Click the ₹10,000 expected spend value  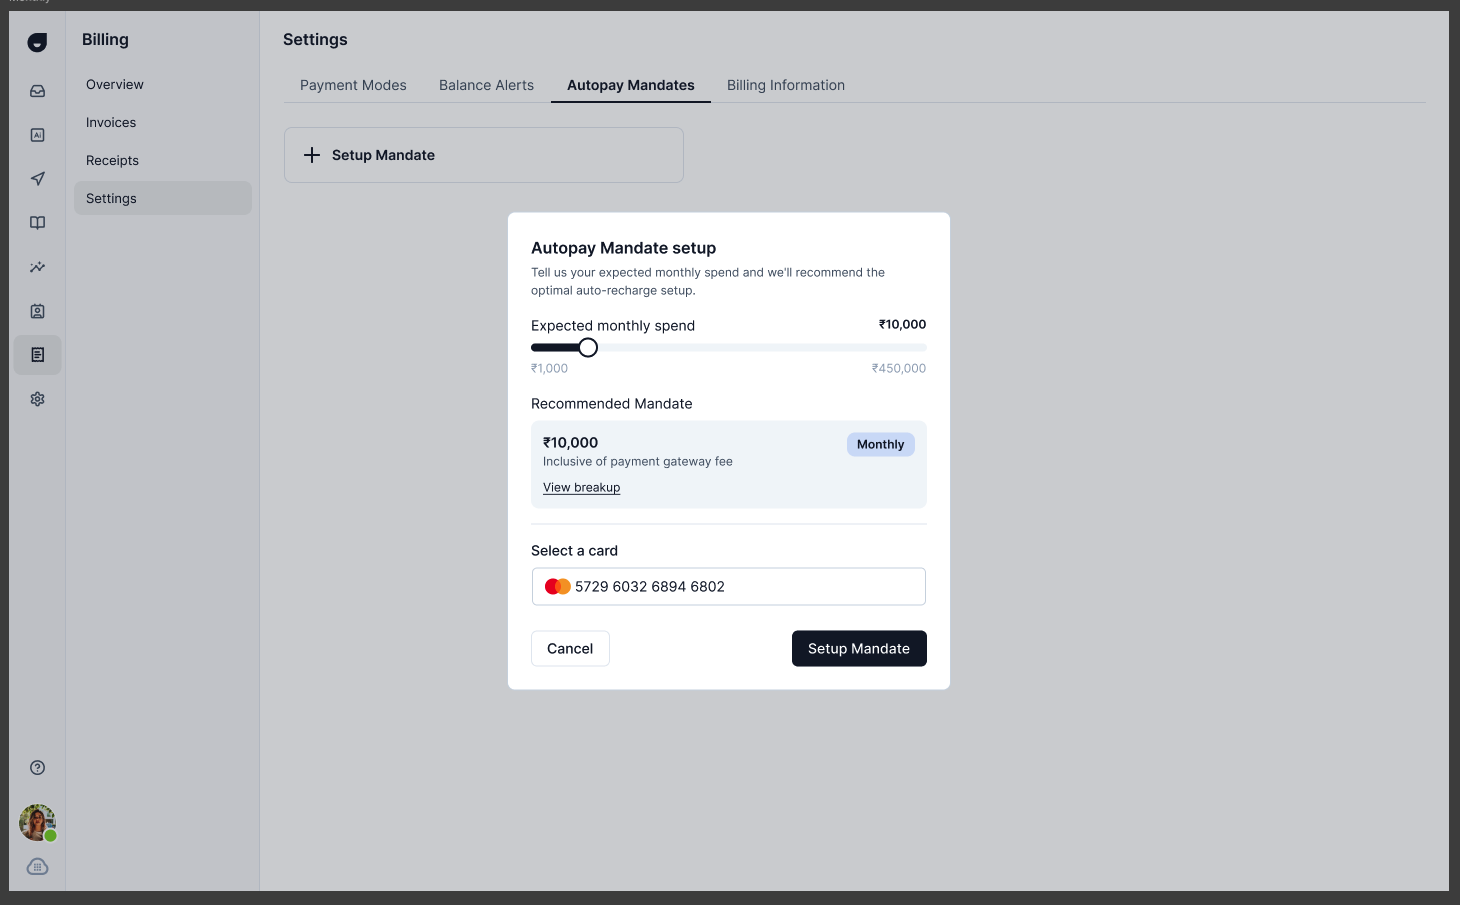[x=902, y=325]
